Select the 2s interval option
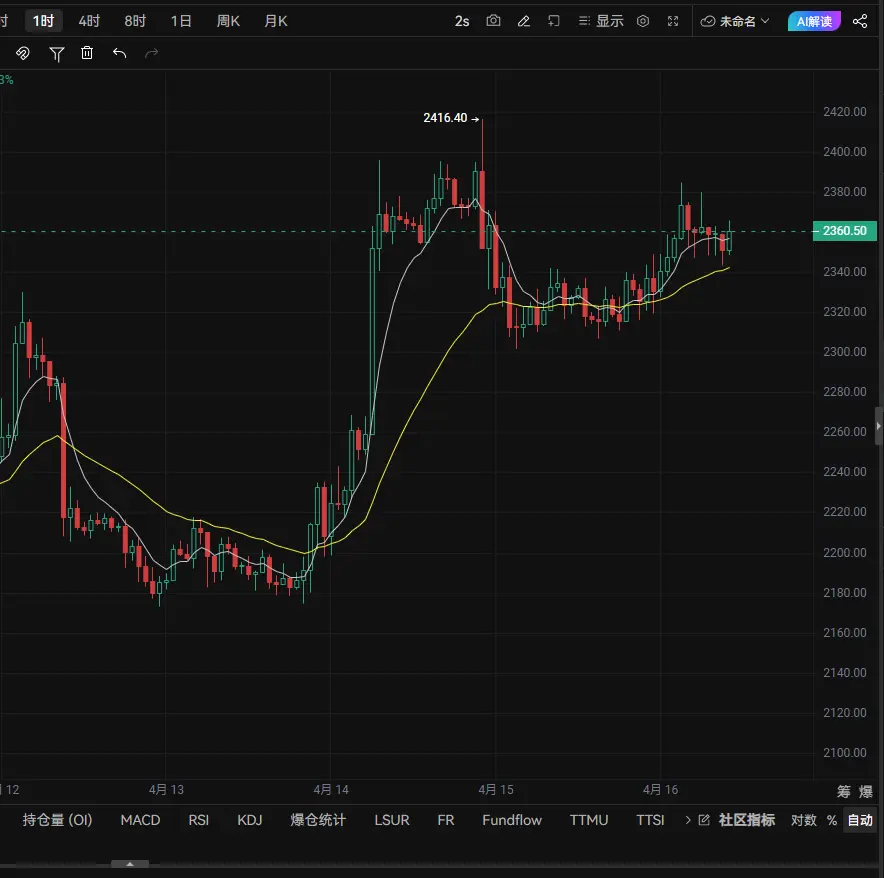The image size is (884, 878). tap(462, 21)
